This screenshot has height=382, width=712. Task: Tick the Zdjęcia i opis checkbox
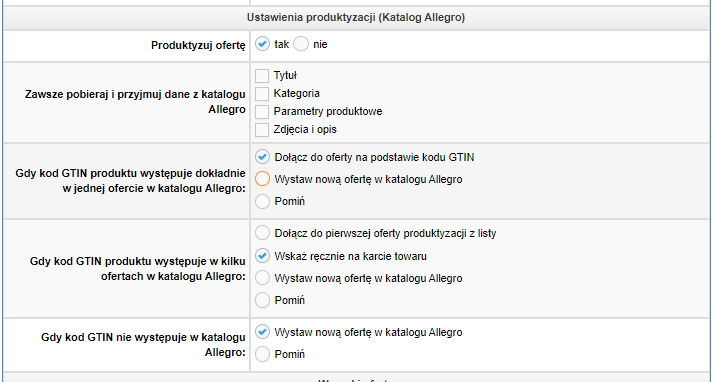coord(262,130)
